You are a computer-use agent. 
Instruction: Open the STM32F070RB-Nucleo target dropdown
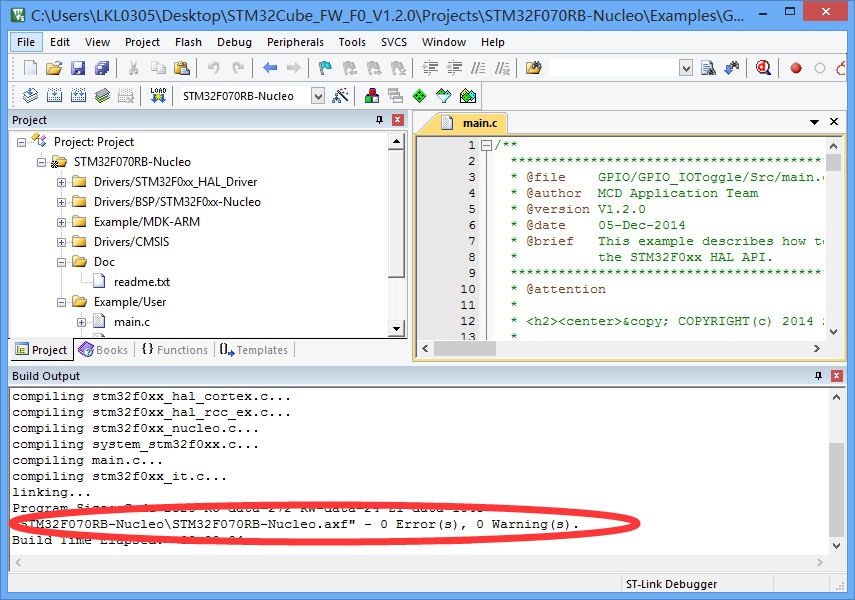tap(318, 97)
